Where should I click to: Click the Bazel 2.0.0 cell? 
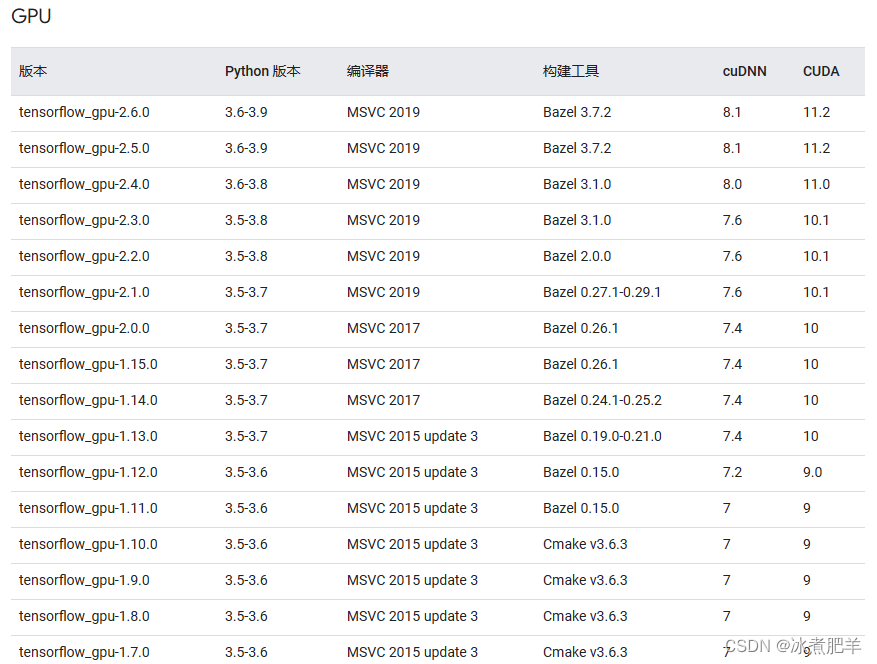(577, 256)
